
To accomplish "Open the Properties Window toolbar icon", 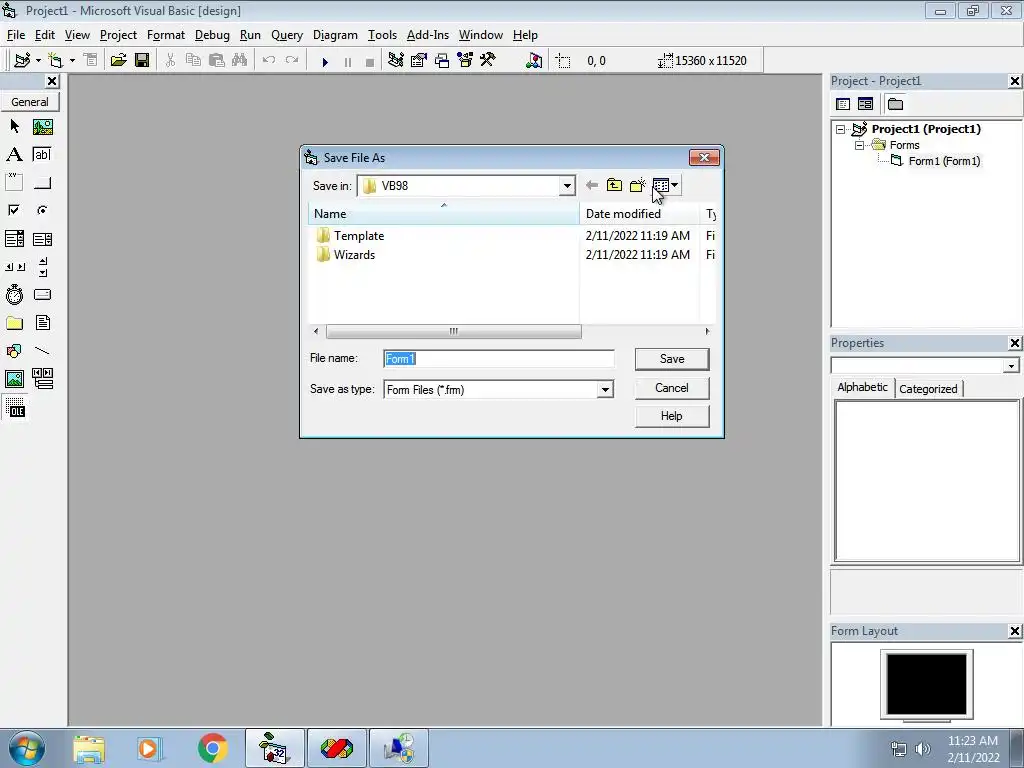I will [x=419, y=61].
